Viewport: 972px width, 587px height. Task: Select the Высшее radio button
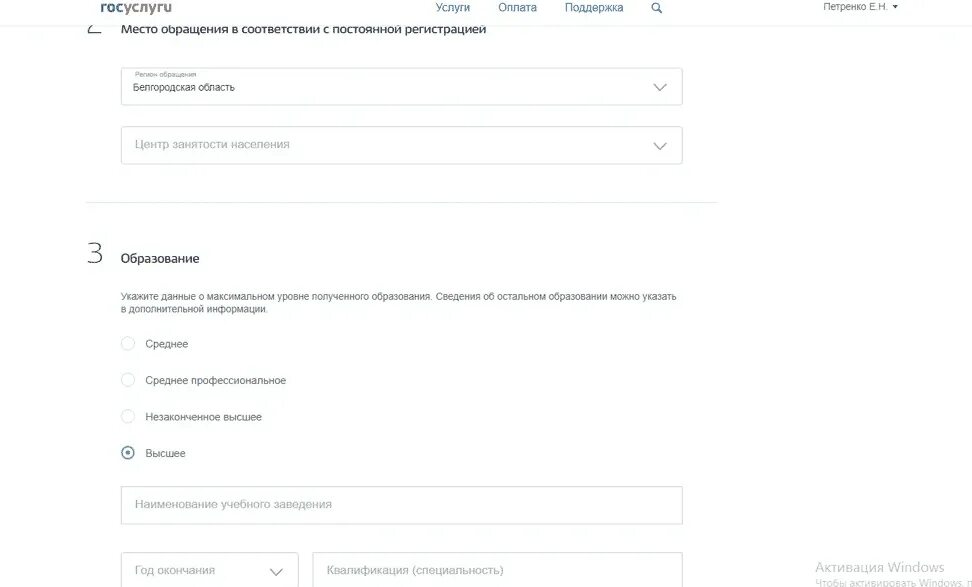point(128,453)
